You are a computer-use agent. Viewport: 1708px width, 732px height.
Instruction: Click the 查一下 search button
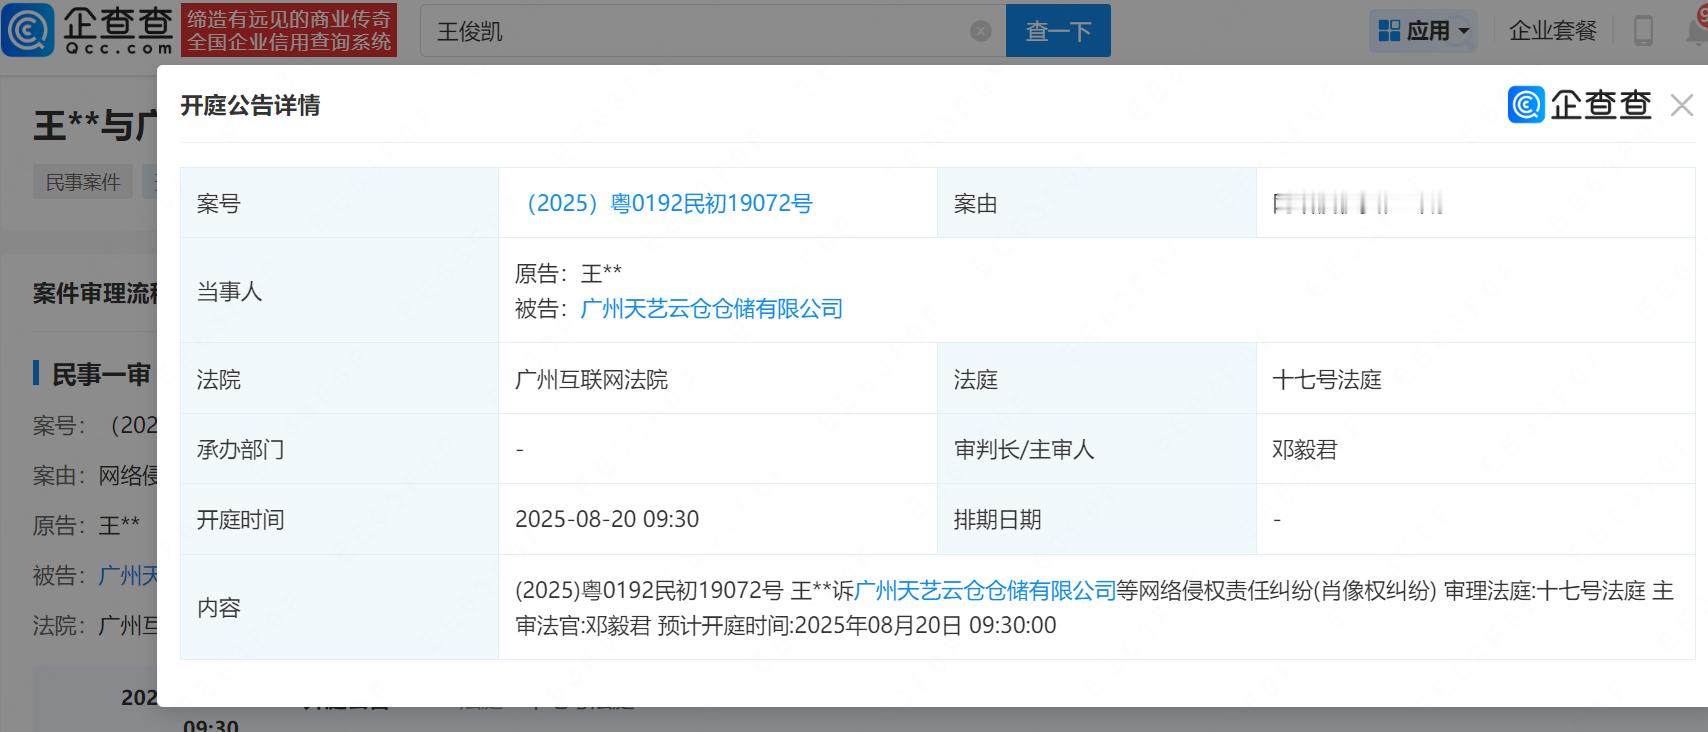tap(1058, 31)
